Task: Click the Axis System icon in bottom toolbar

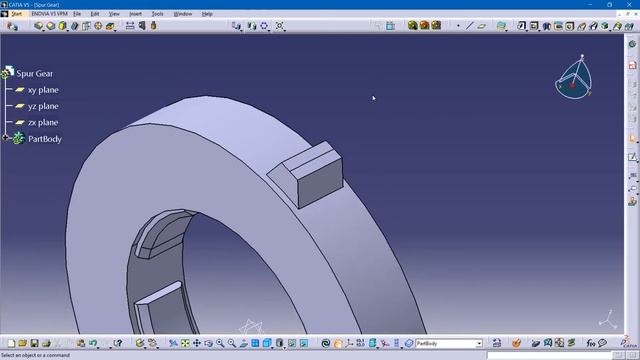Action: (349, 343)
